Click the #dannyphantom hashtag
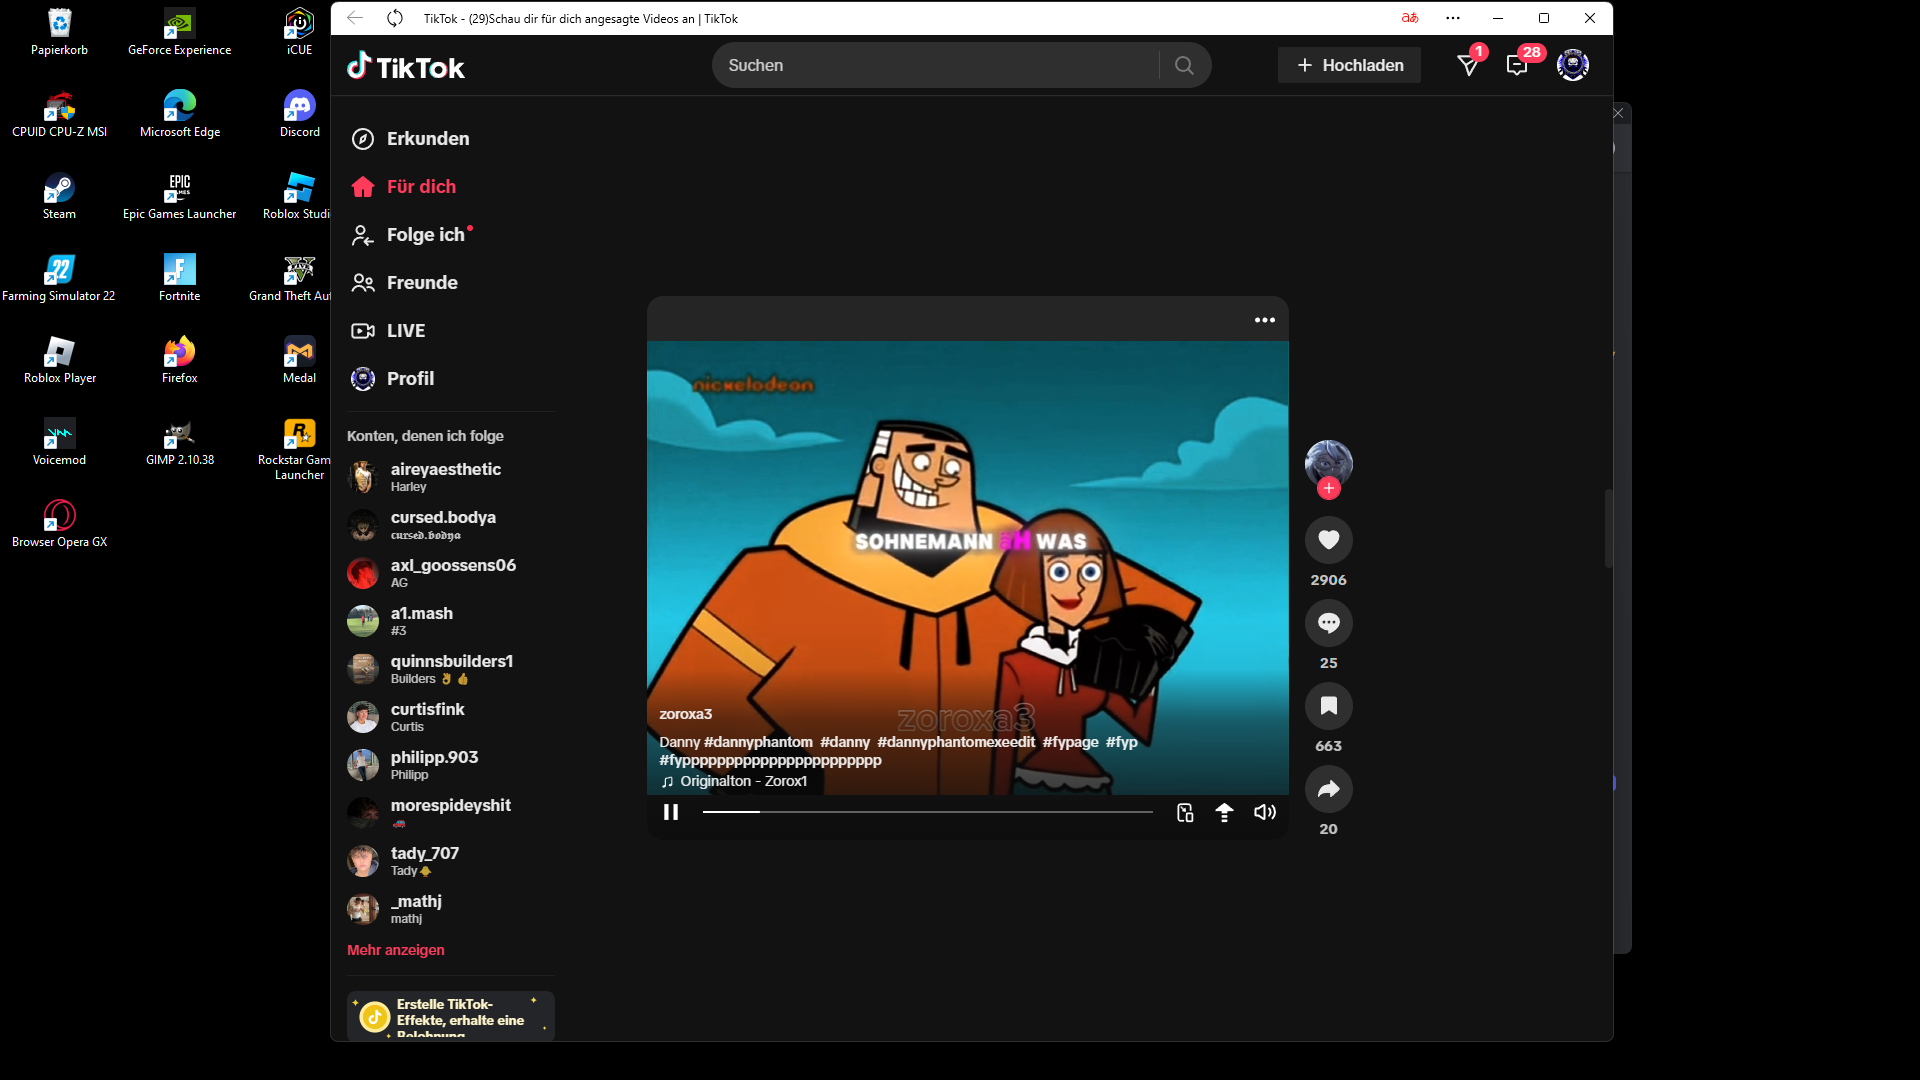Screen dimensions: 1920x1080 click(759, 742)
